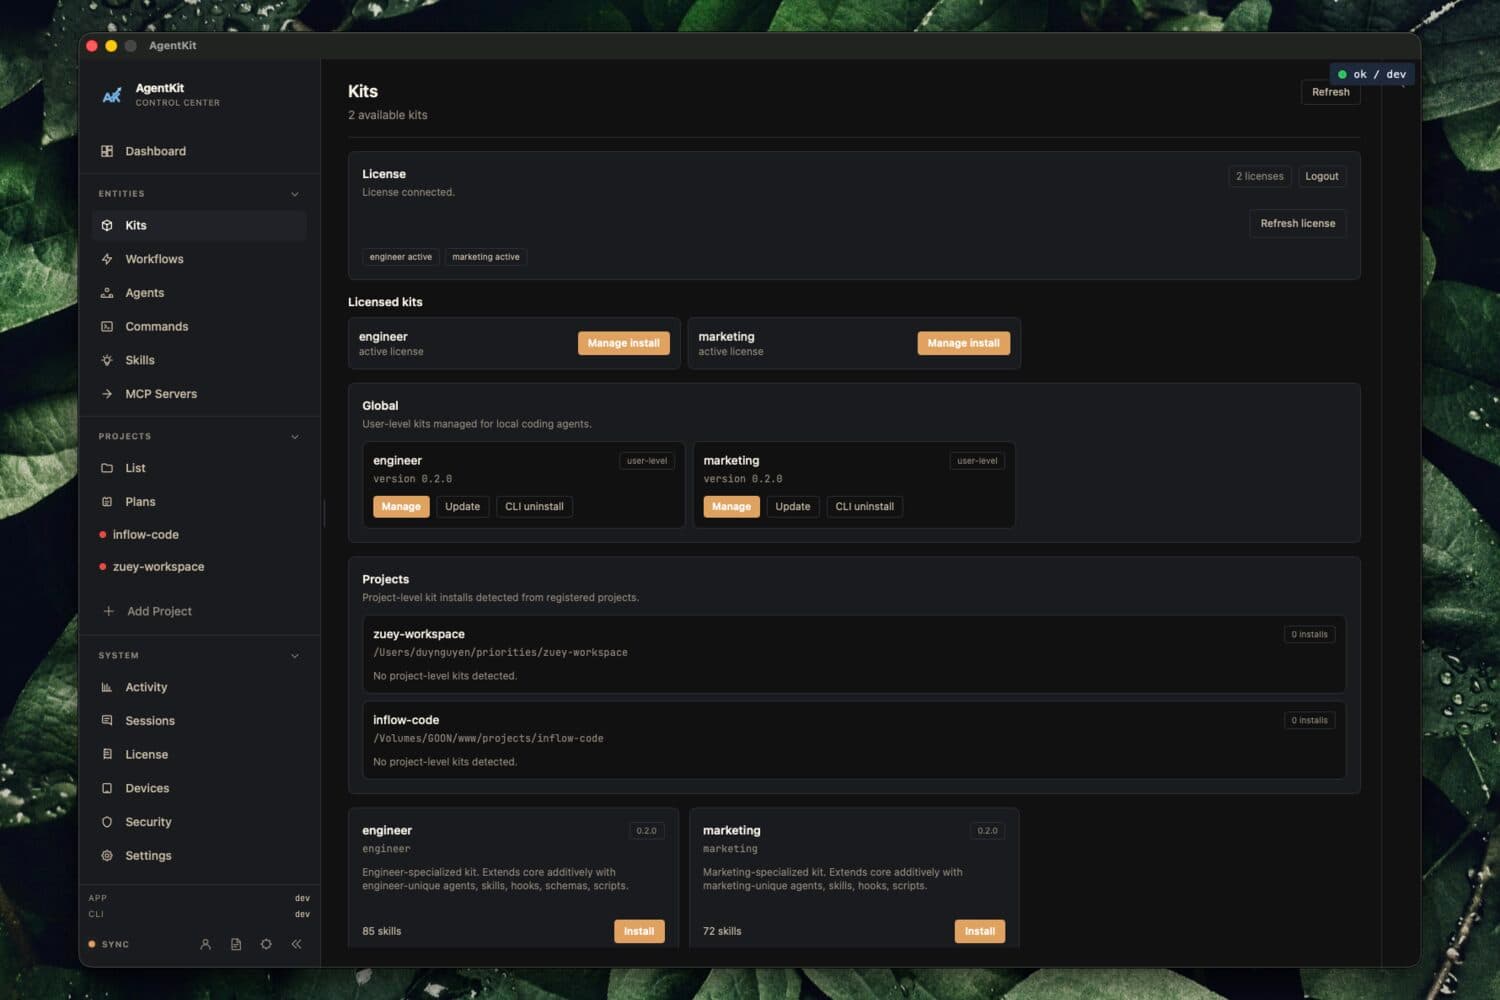This screenshot has height=1000, width=1500.
Task: Select the Kits cube icon in sidebar
Action: pos(107,225)
